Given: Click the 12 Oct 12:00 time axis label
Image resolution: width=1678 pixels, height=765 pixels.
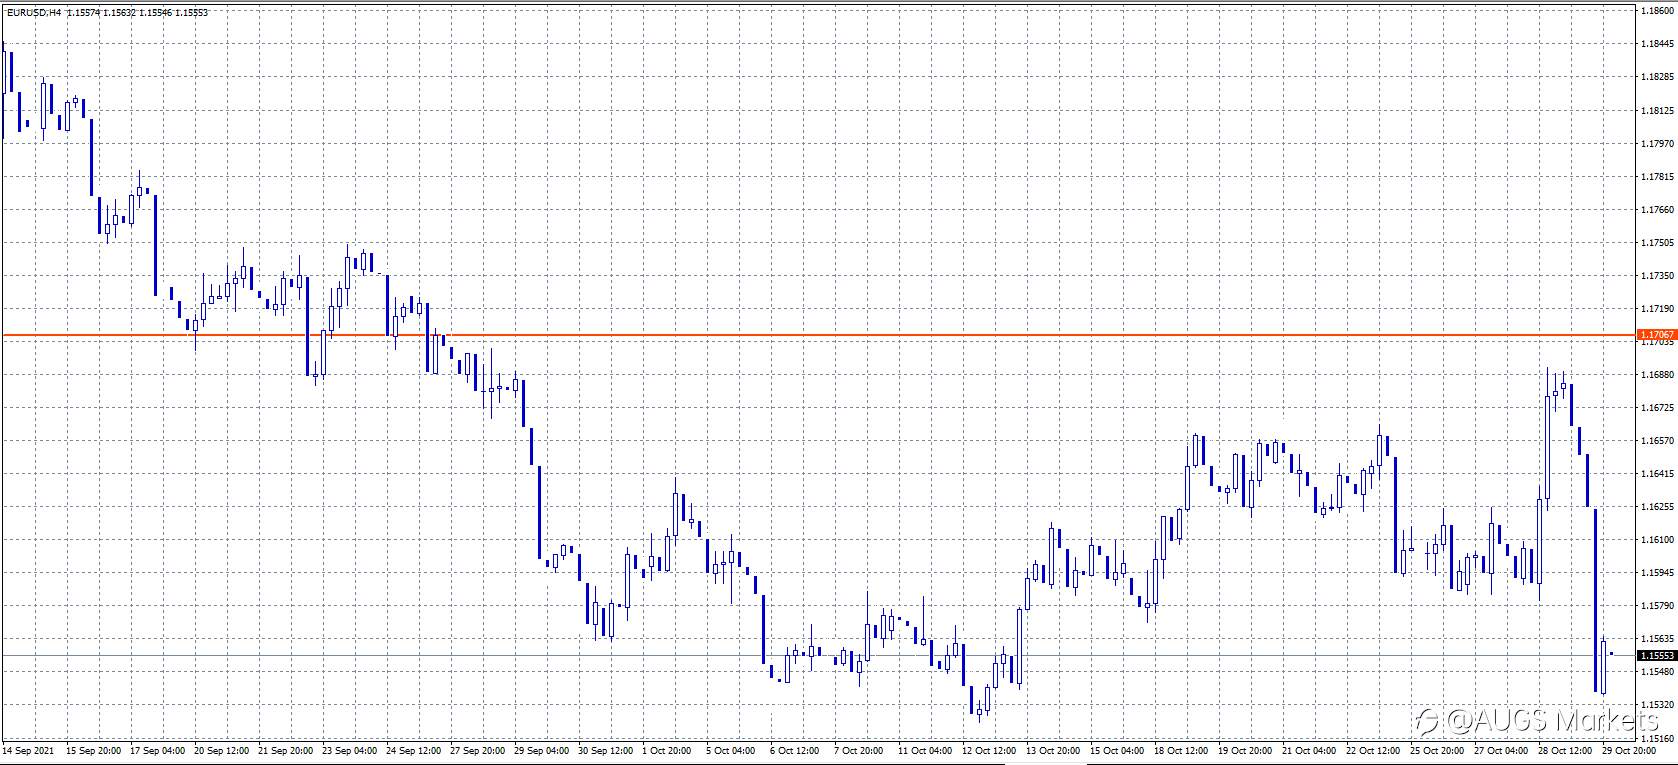Looking at the screenshot, I should [991, 749].
